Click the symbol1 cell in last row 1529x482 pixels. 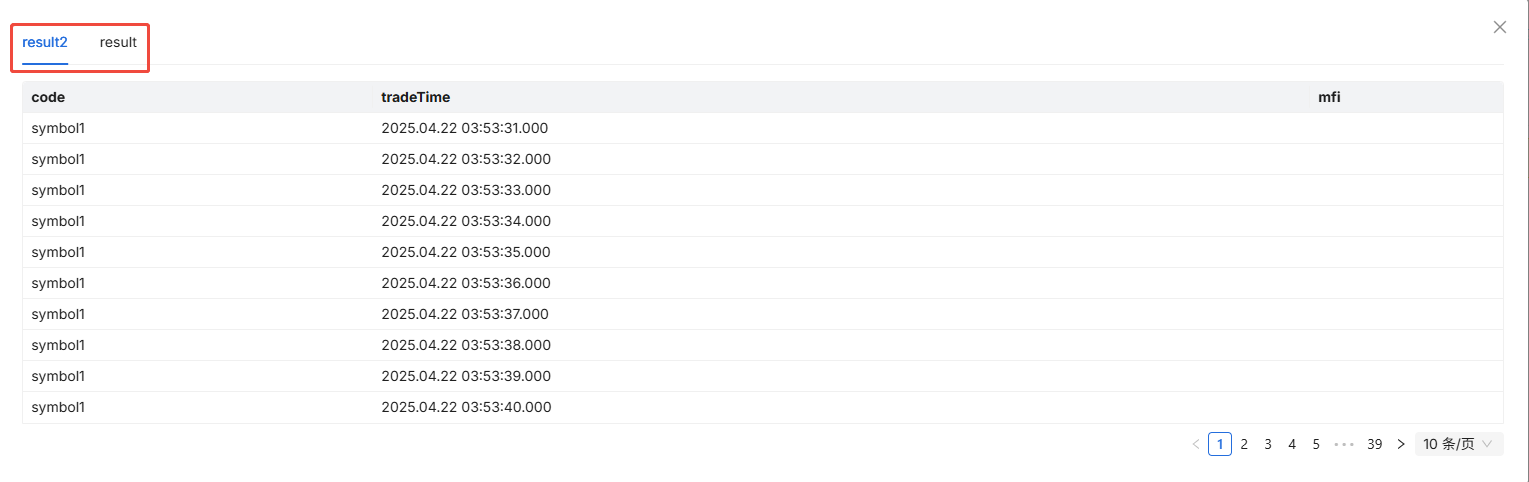(x=58, y=407)
